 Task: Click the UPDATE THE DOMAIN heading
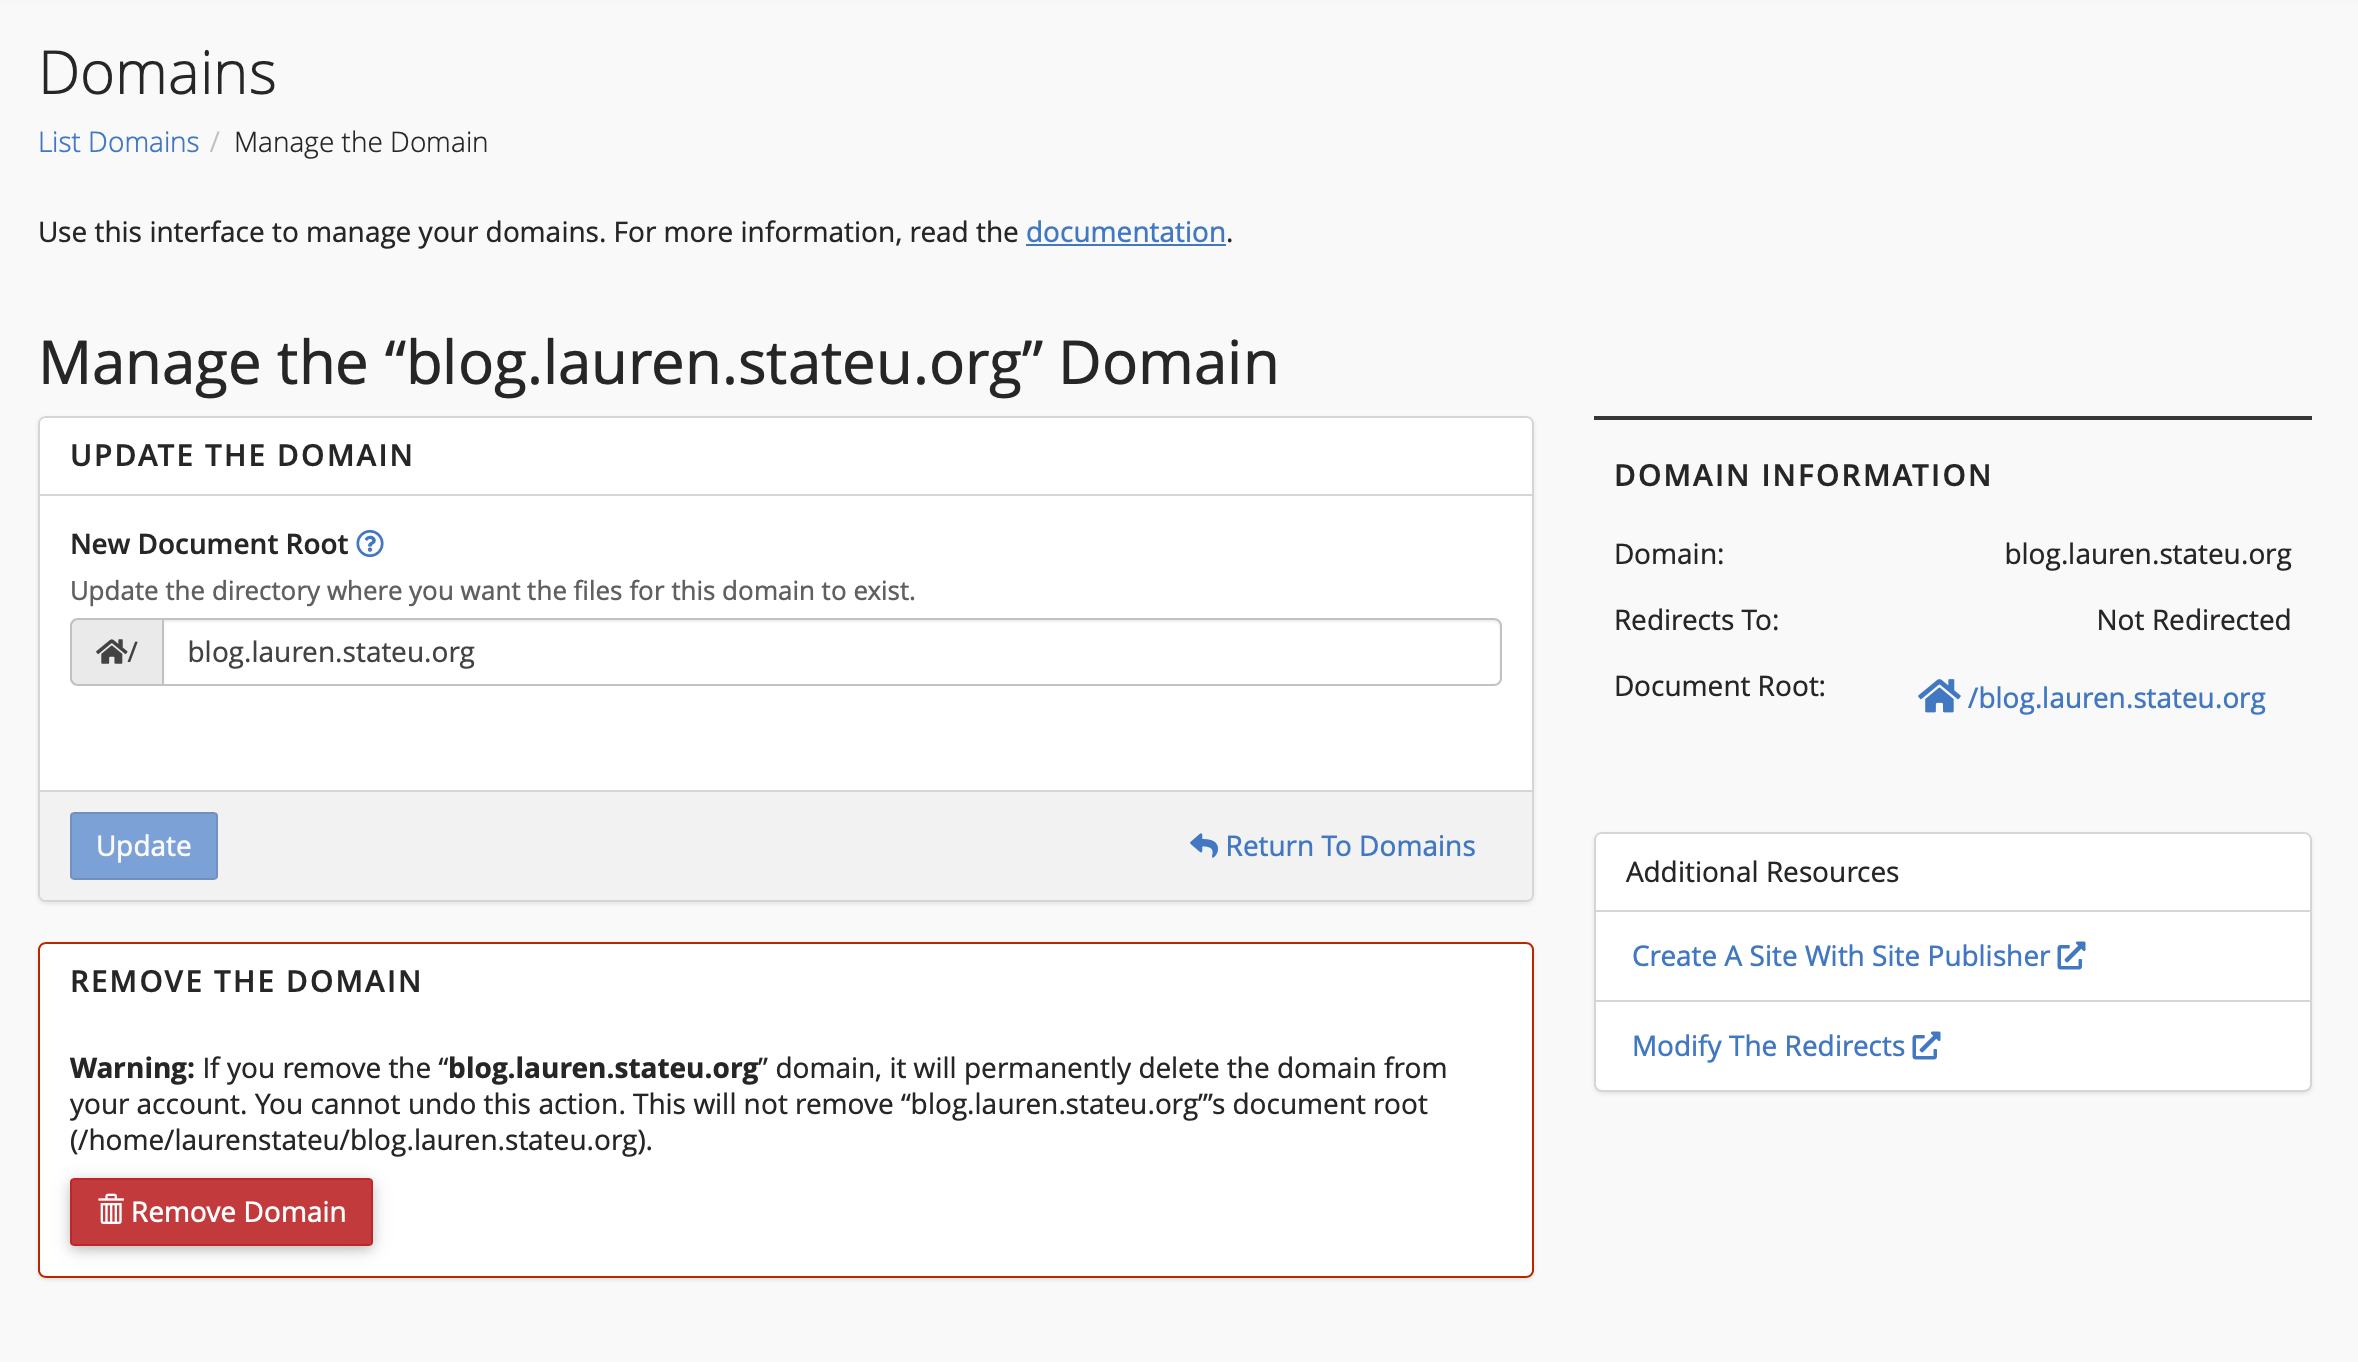tap(242, 456)
